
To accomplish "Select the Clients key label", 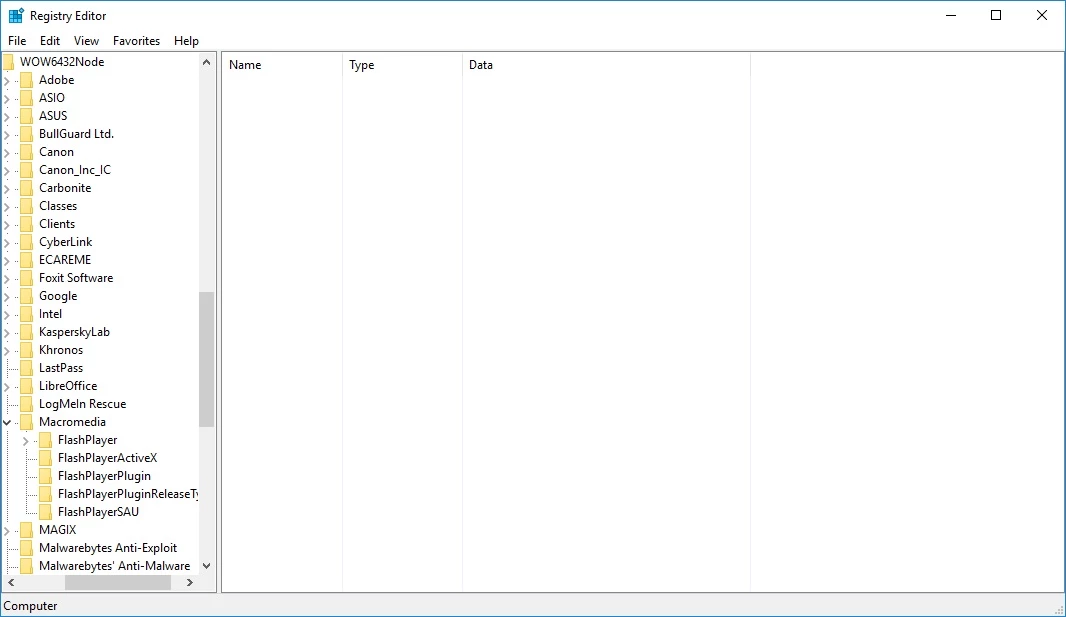I will tap(57, 224).
